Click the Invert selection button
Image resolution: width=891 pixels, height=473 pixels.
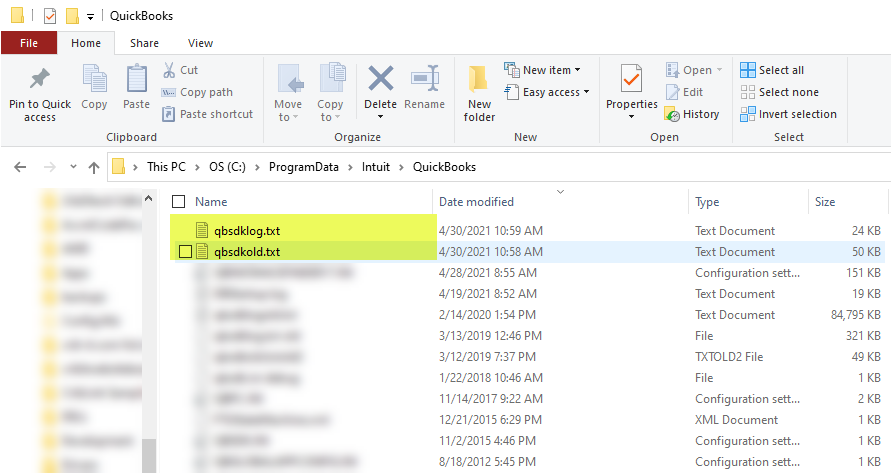pos(788,114)
